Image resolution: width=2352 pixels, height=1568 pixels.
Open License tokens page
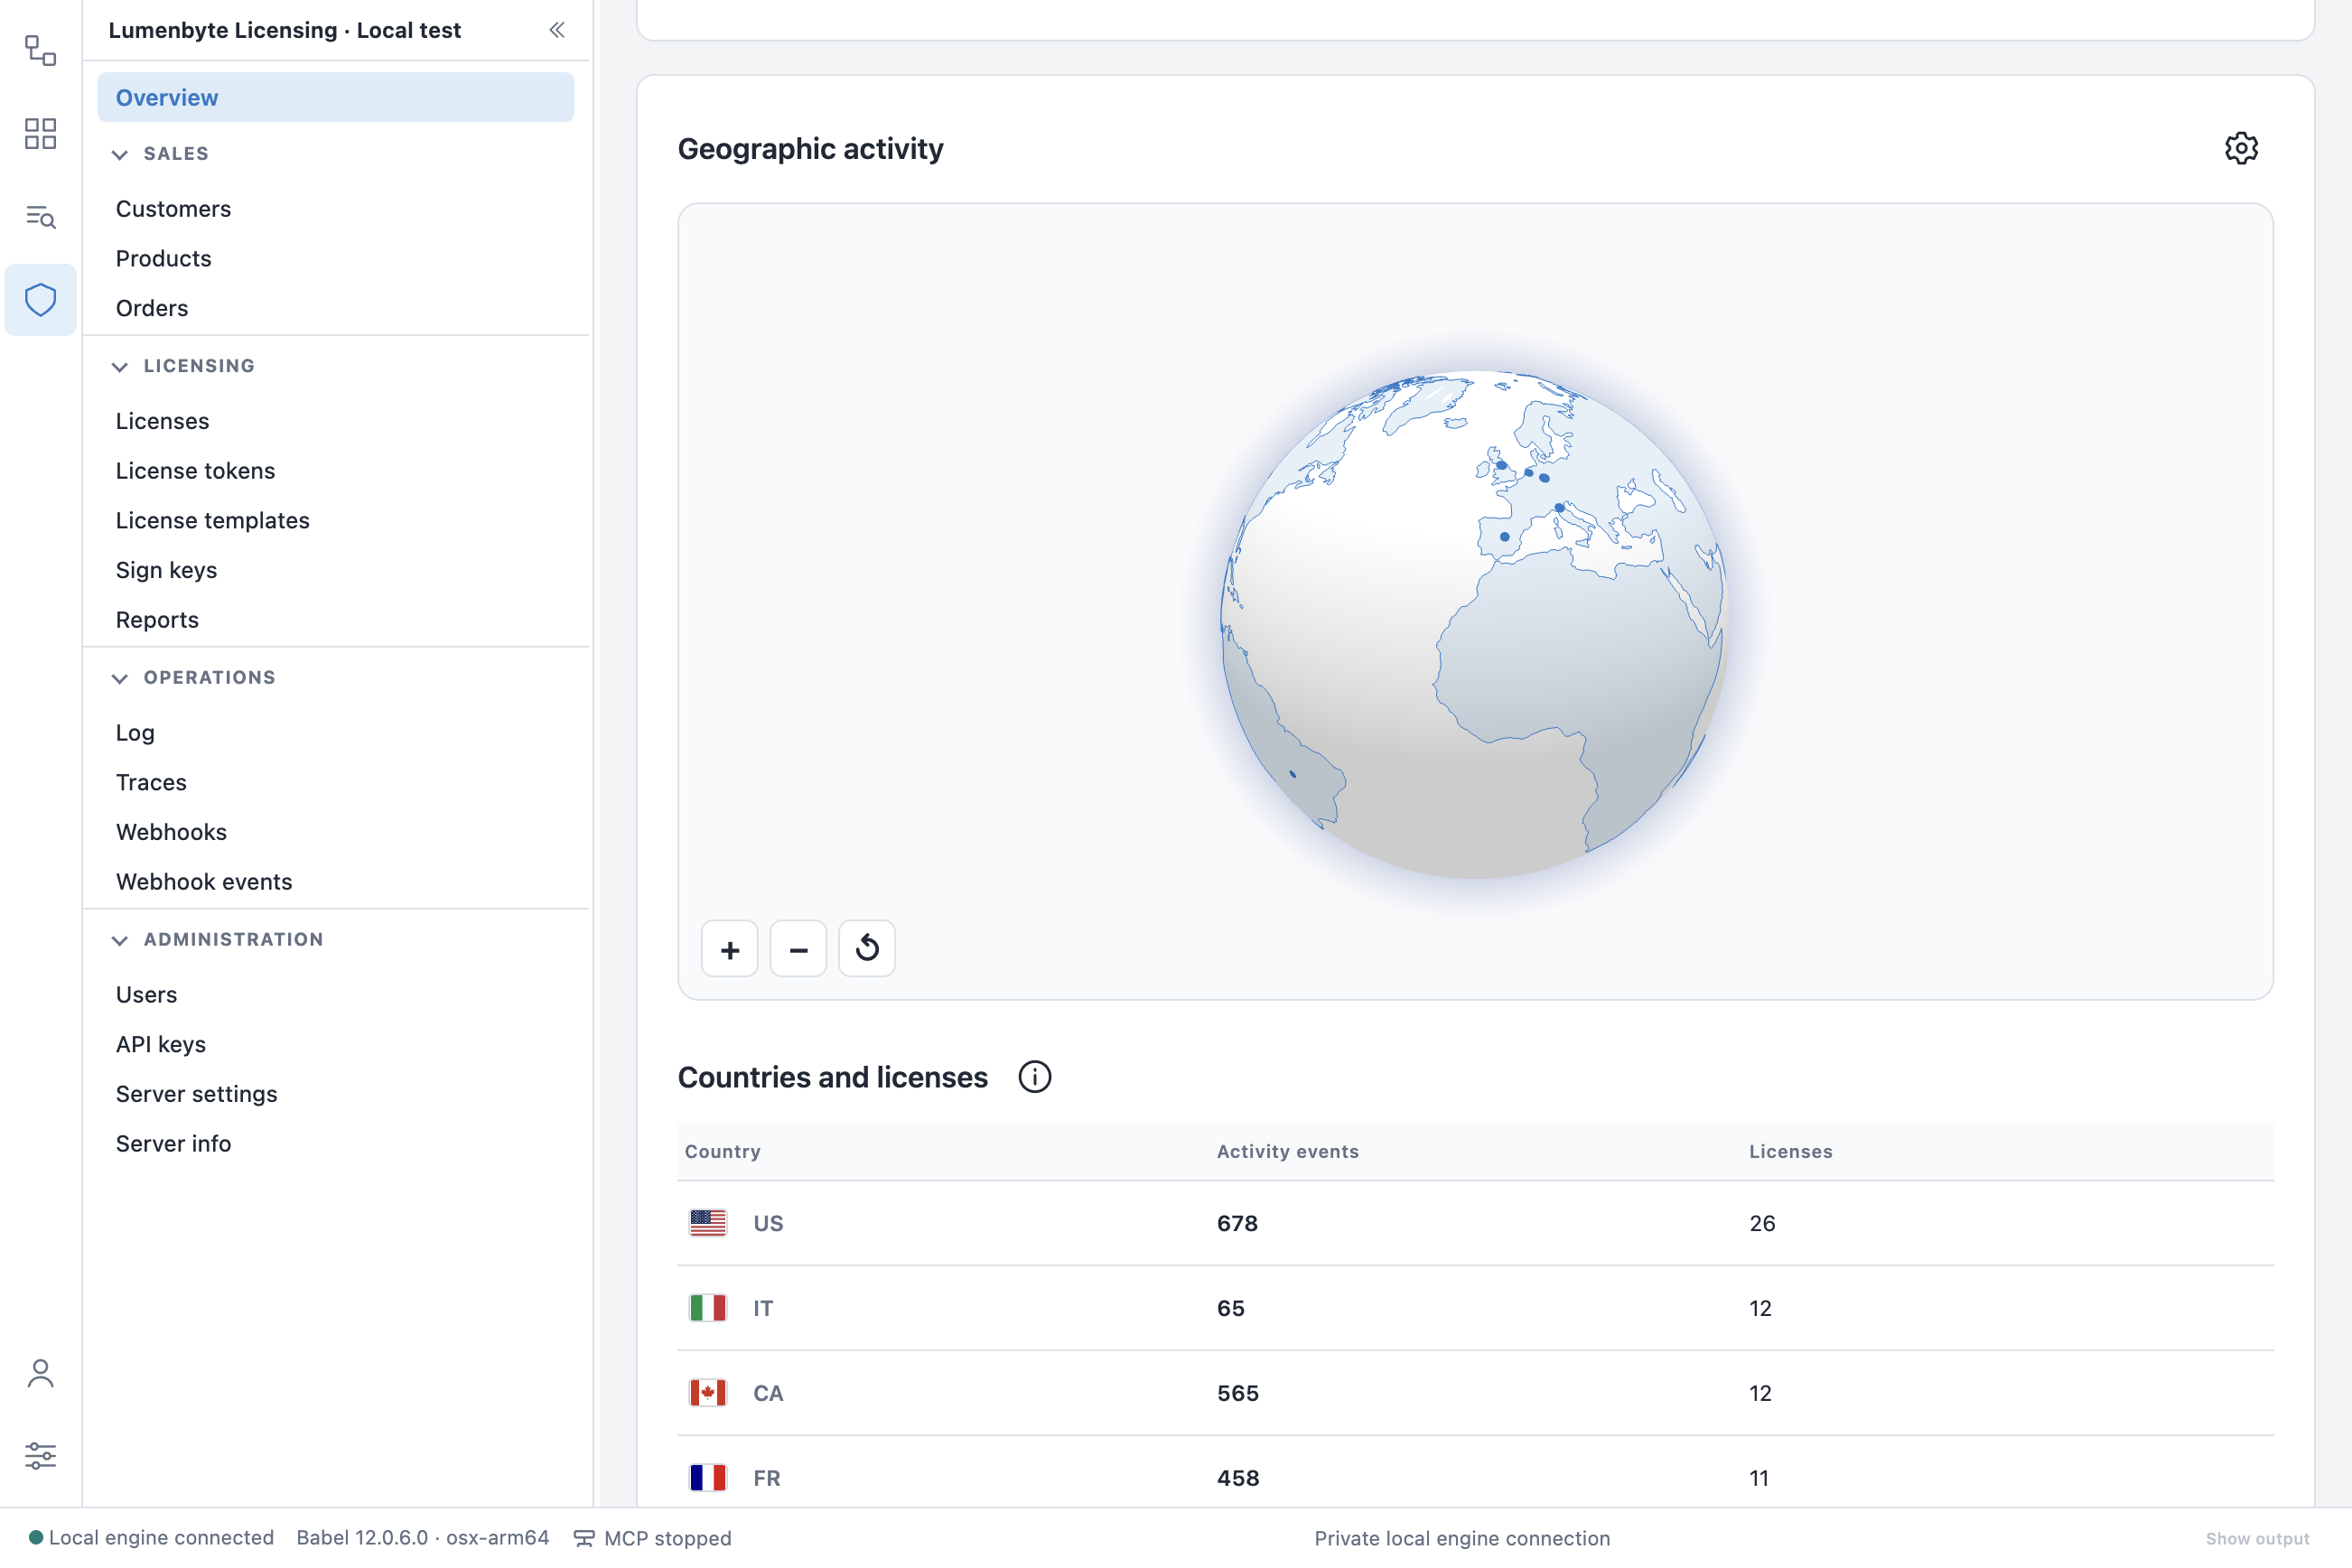pyautogui.click(x=195, y=471)
